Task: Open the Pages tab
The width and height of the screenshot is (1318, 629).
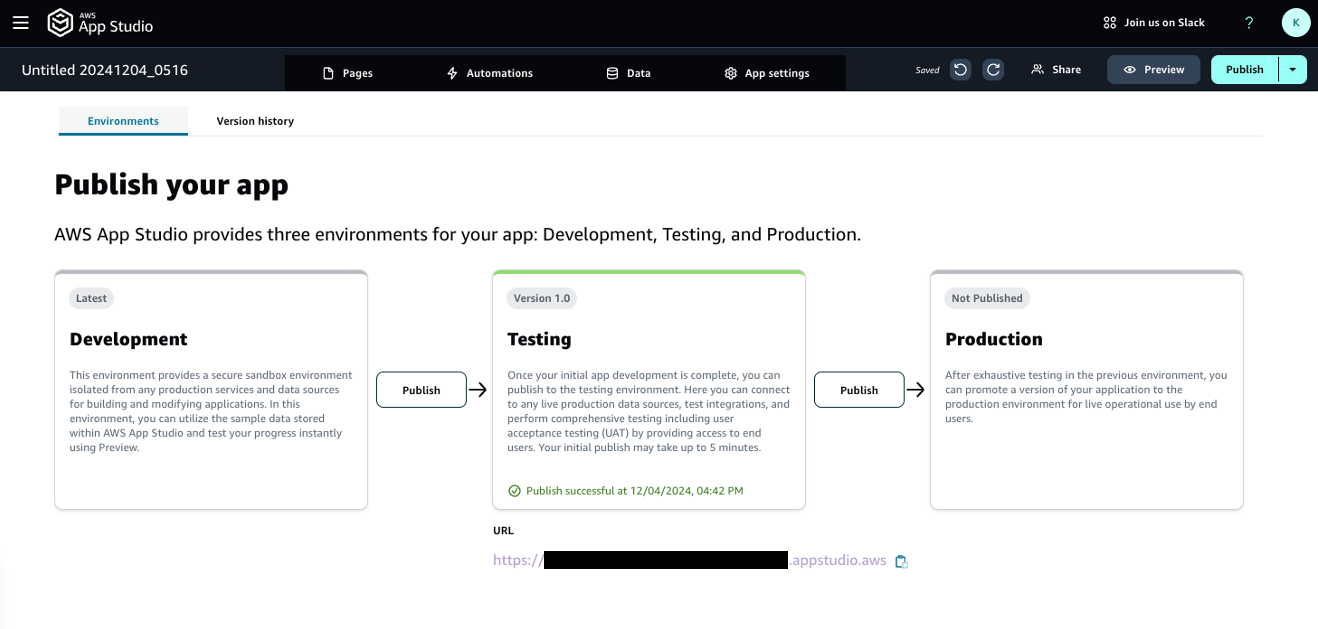Action: point(347,73)
